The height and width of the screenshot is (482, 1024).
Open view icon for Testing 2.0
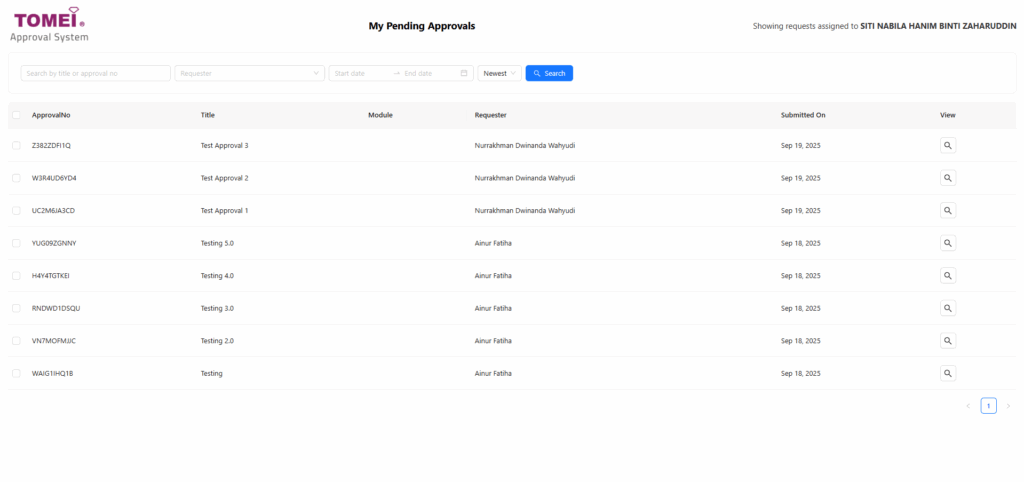point(948,340)
